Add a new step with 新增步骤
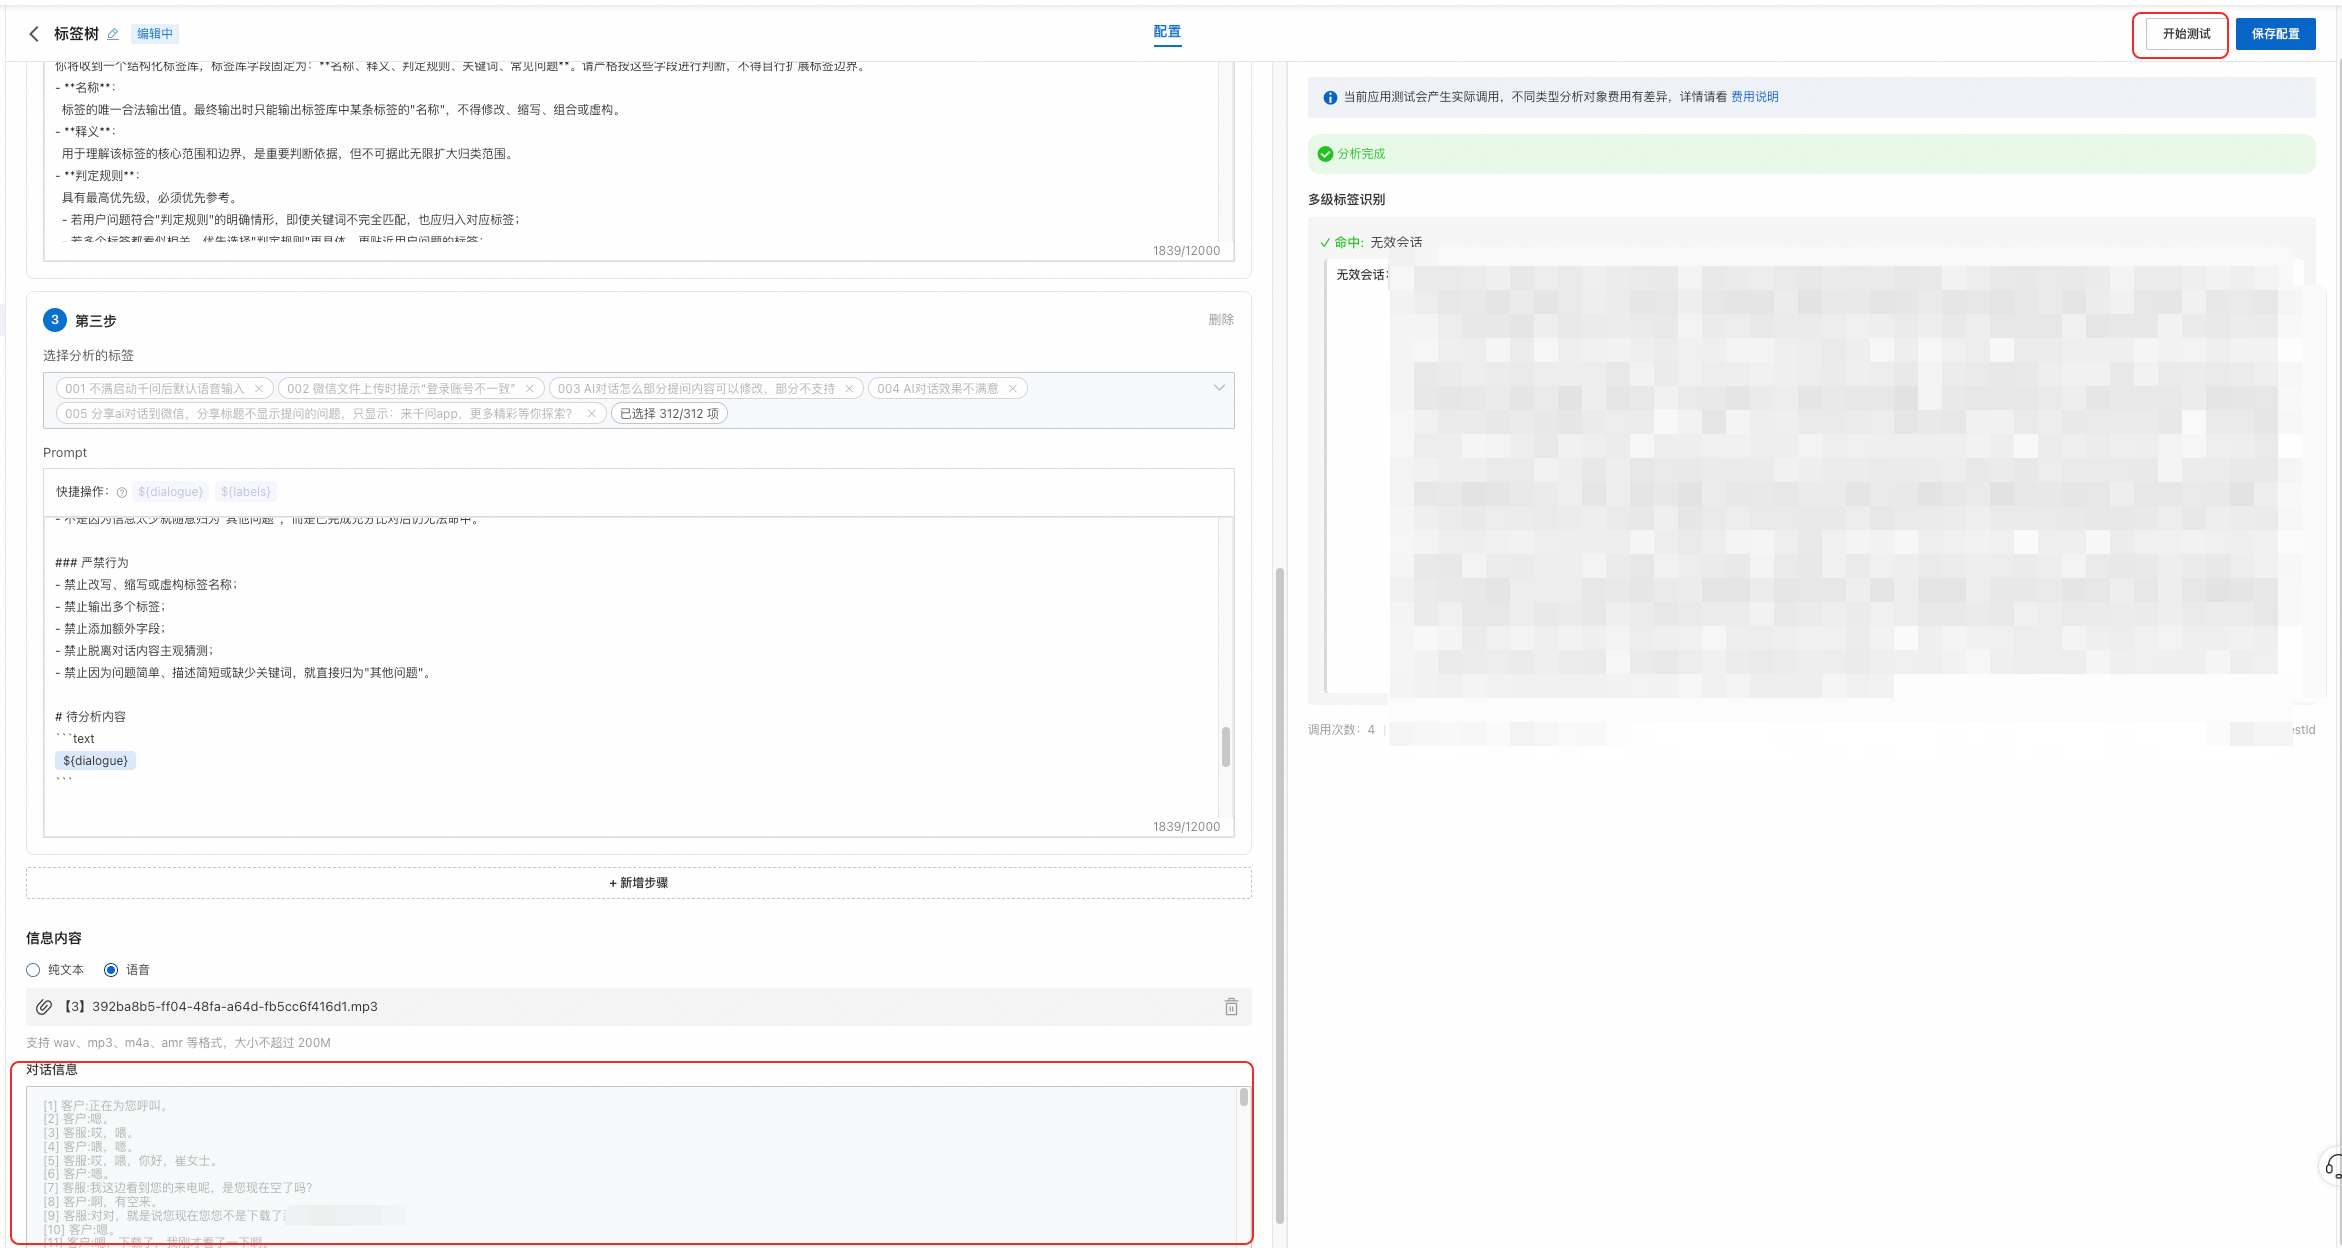Screen dimensions: 2342x1248 (x=639, y=883)
